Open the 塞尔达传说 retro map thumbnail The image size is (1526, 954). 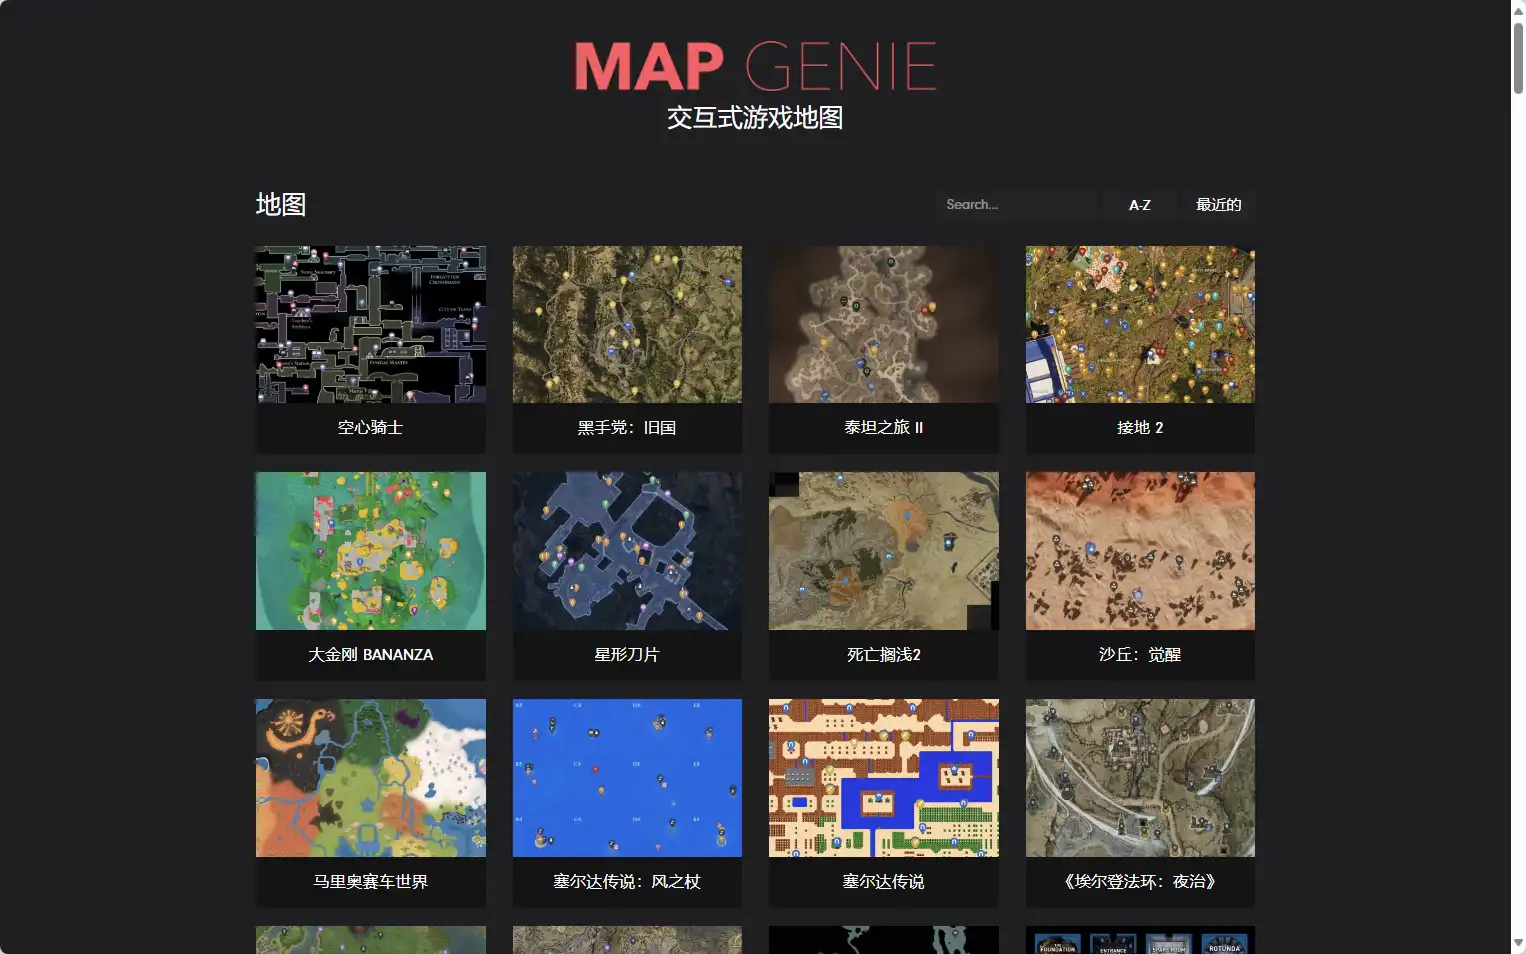click(883, 778)
